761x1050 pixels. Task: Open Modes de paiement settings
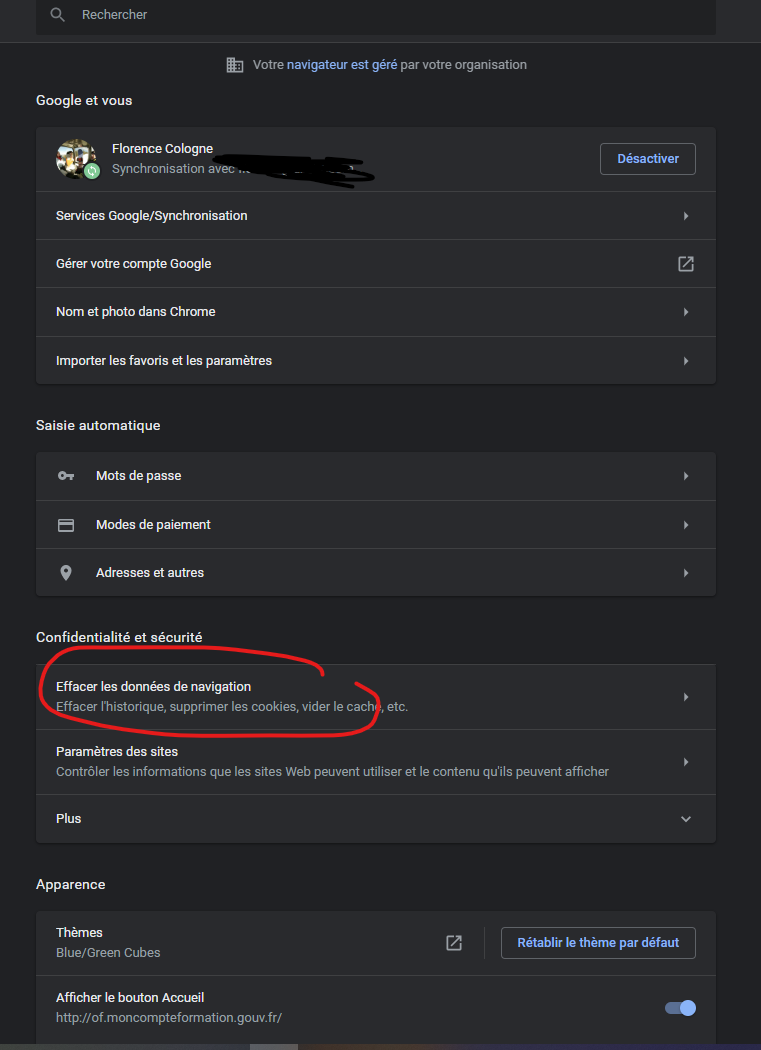point(376,524)
